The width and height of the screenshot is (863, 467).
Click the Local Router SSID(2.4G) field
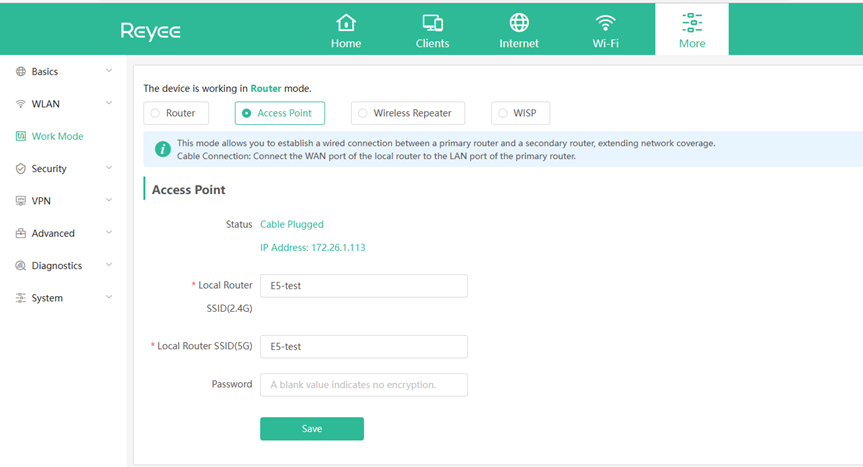click(363, 286)
